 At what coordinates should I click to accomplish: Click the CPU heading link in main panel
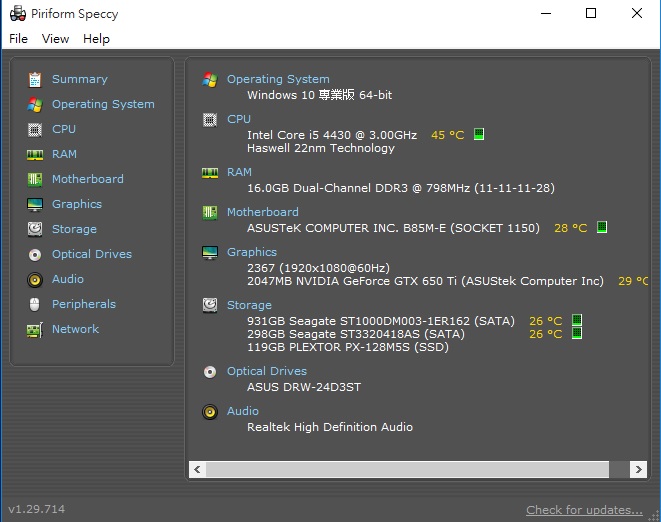(x=239, y=119)
